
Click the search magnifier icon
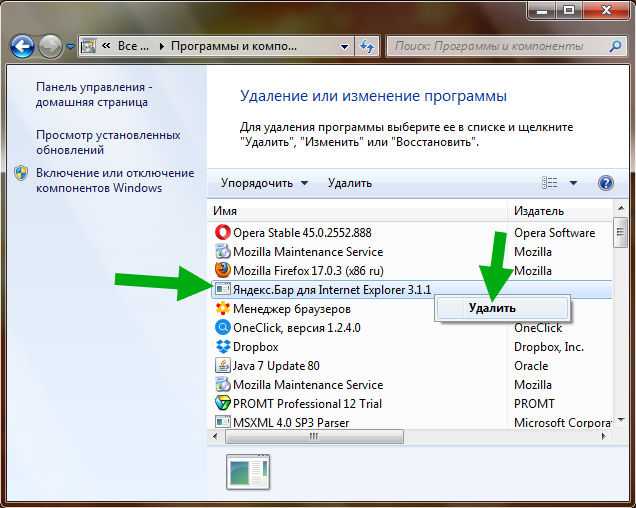pos(615,46)
